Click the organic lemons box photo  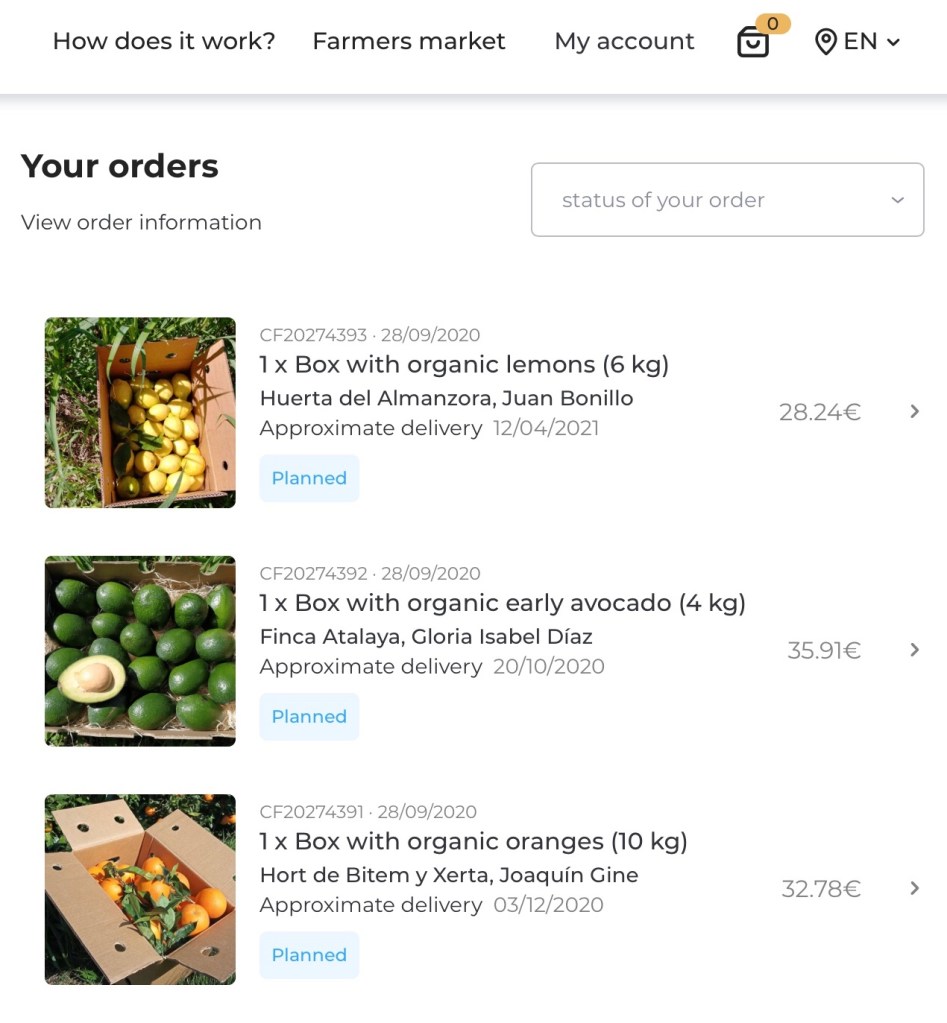pyautogui.click(x=140, y=412)
